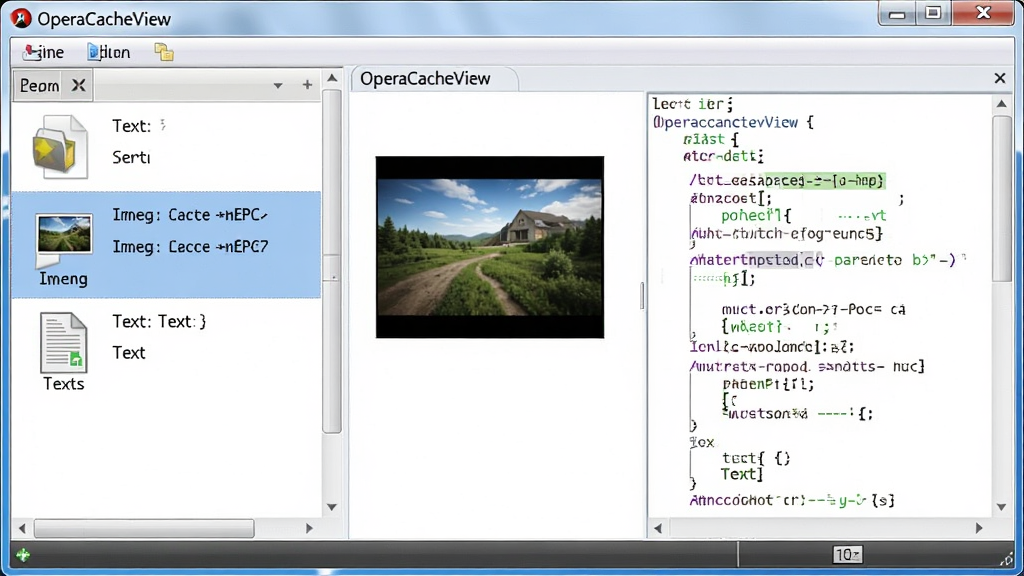This screenshot has height=576, width=1024.
Task: Close the 'Peom' tab
Action: [78, 86]
